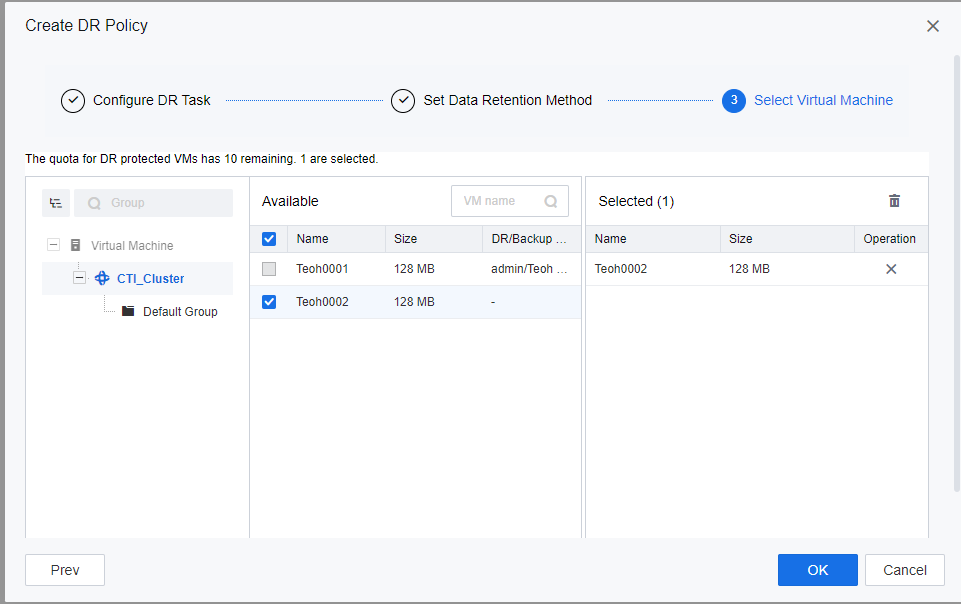Viewport: 961px width, 604px height.
Task: Click the VM name search magnifier icon
Action: point(551,201)
